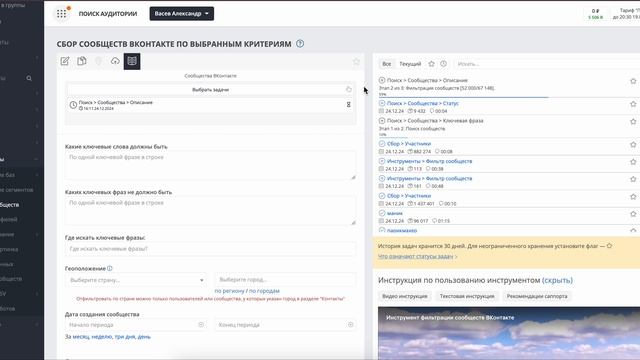This screenshot has height=360, width=640.
Task: Star the Поиск > Сообщества > Ключевая фраза task
Action: (x=633, y=122)
